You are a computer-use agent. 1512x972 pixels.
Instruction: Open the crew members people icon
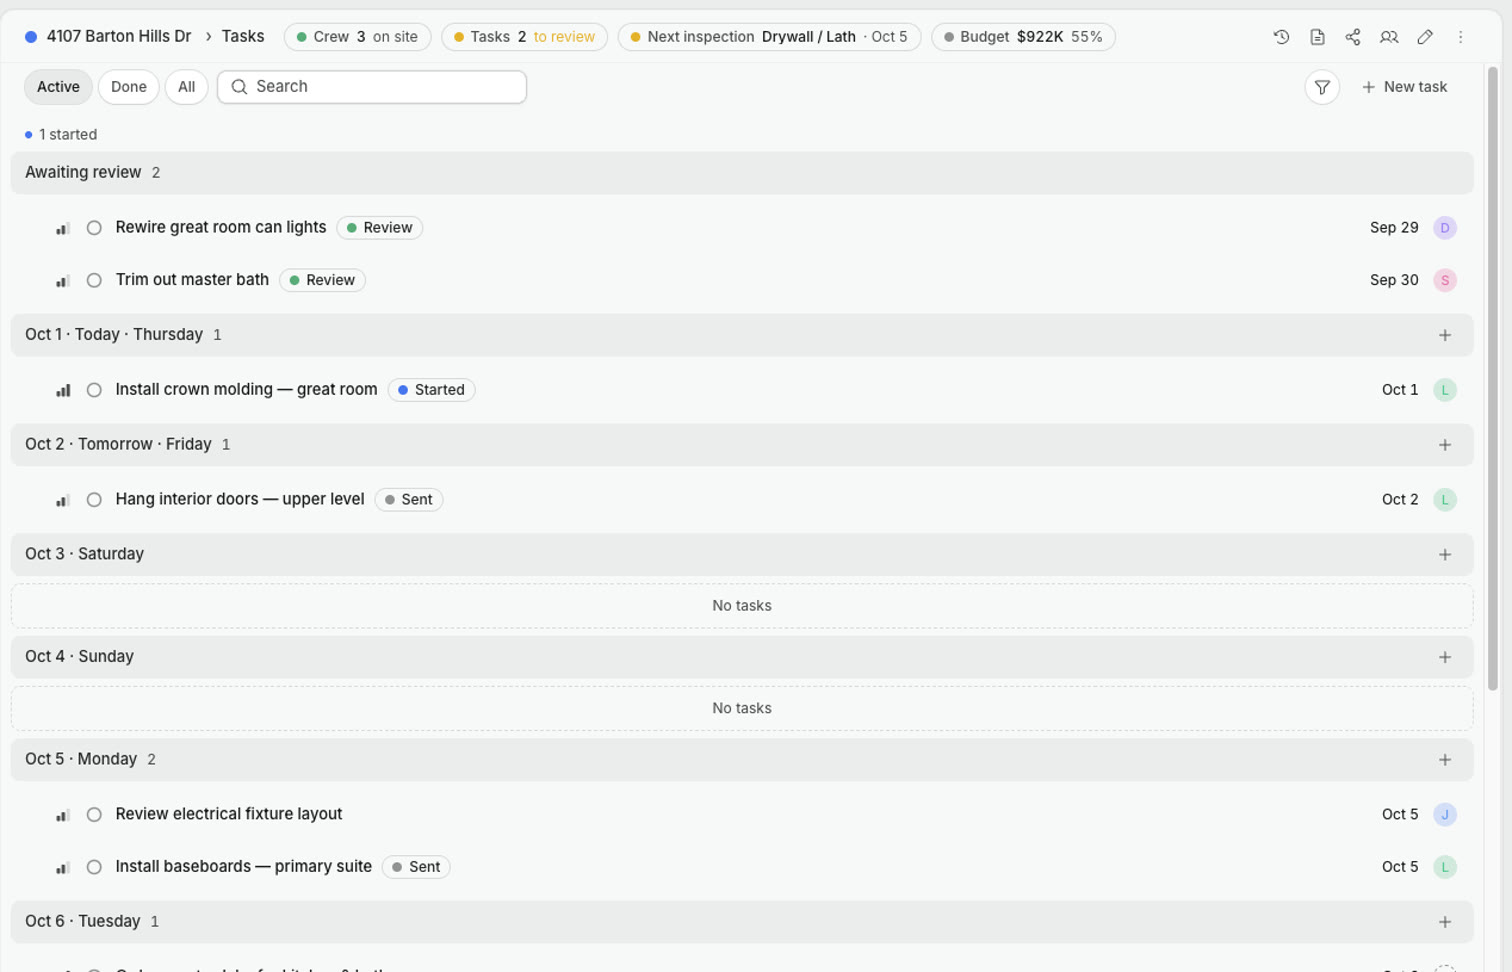coord(1389,37)
